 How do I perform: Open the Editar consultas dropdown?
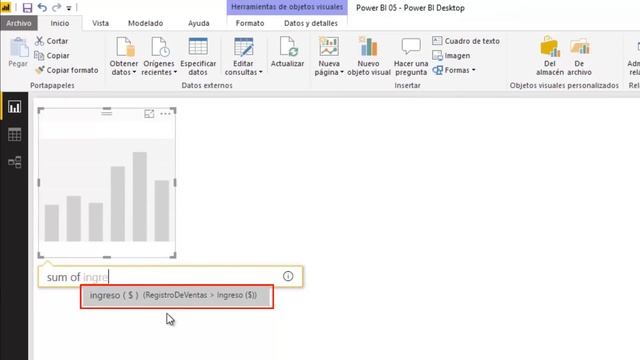click(x=243, y=56)
